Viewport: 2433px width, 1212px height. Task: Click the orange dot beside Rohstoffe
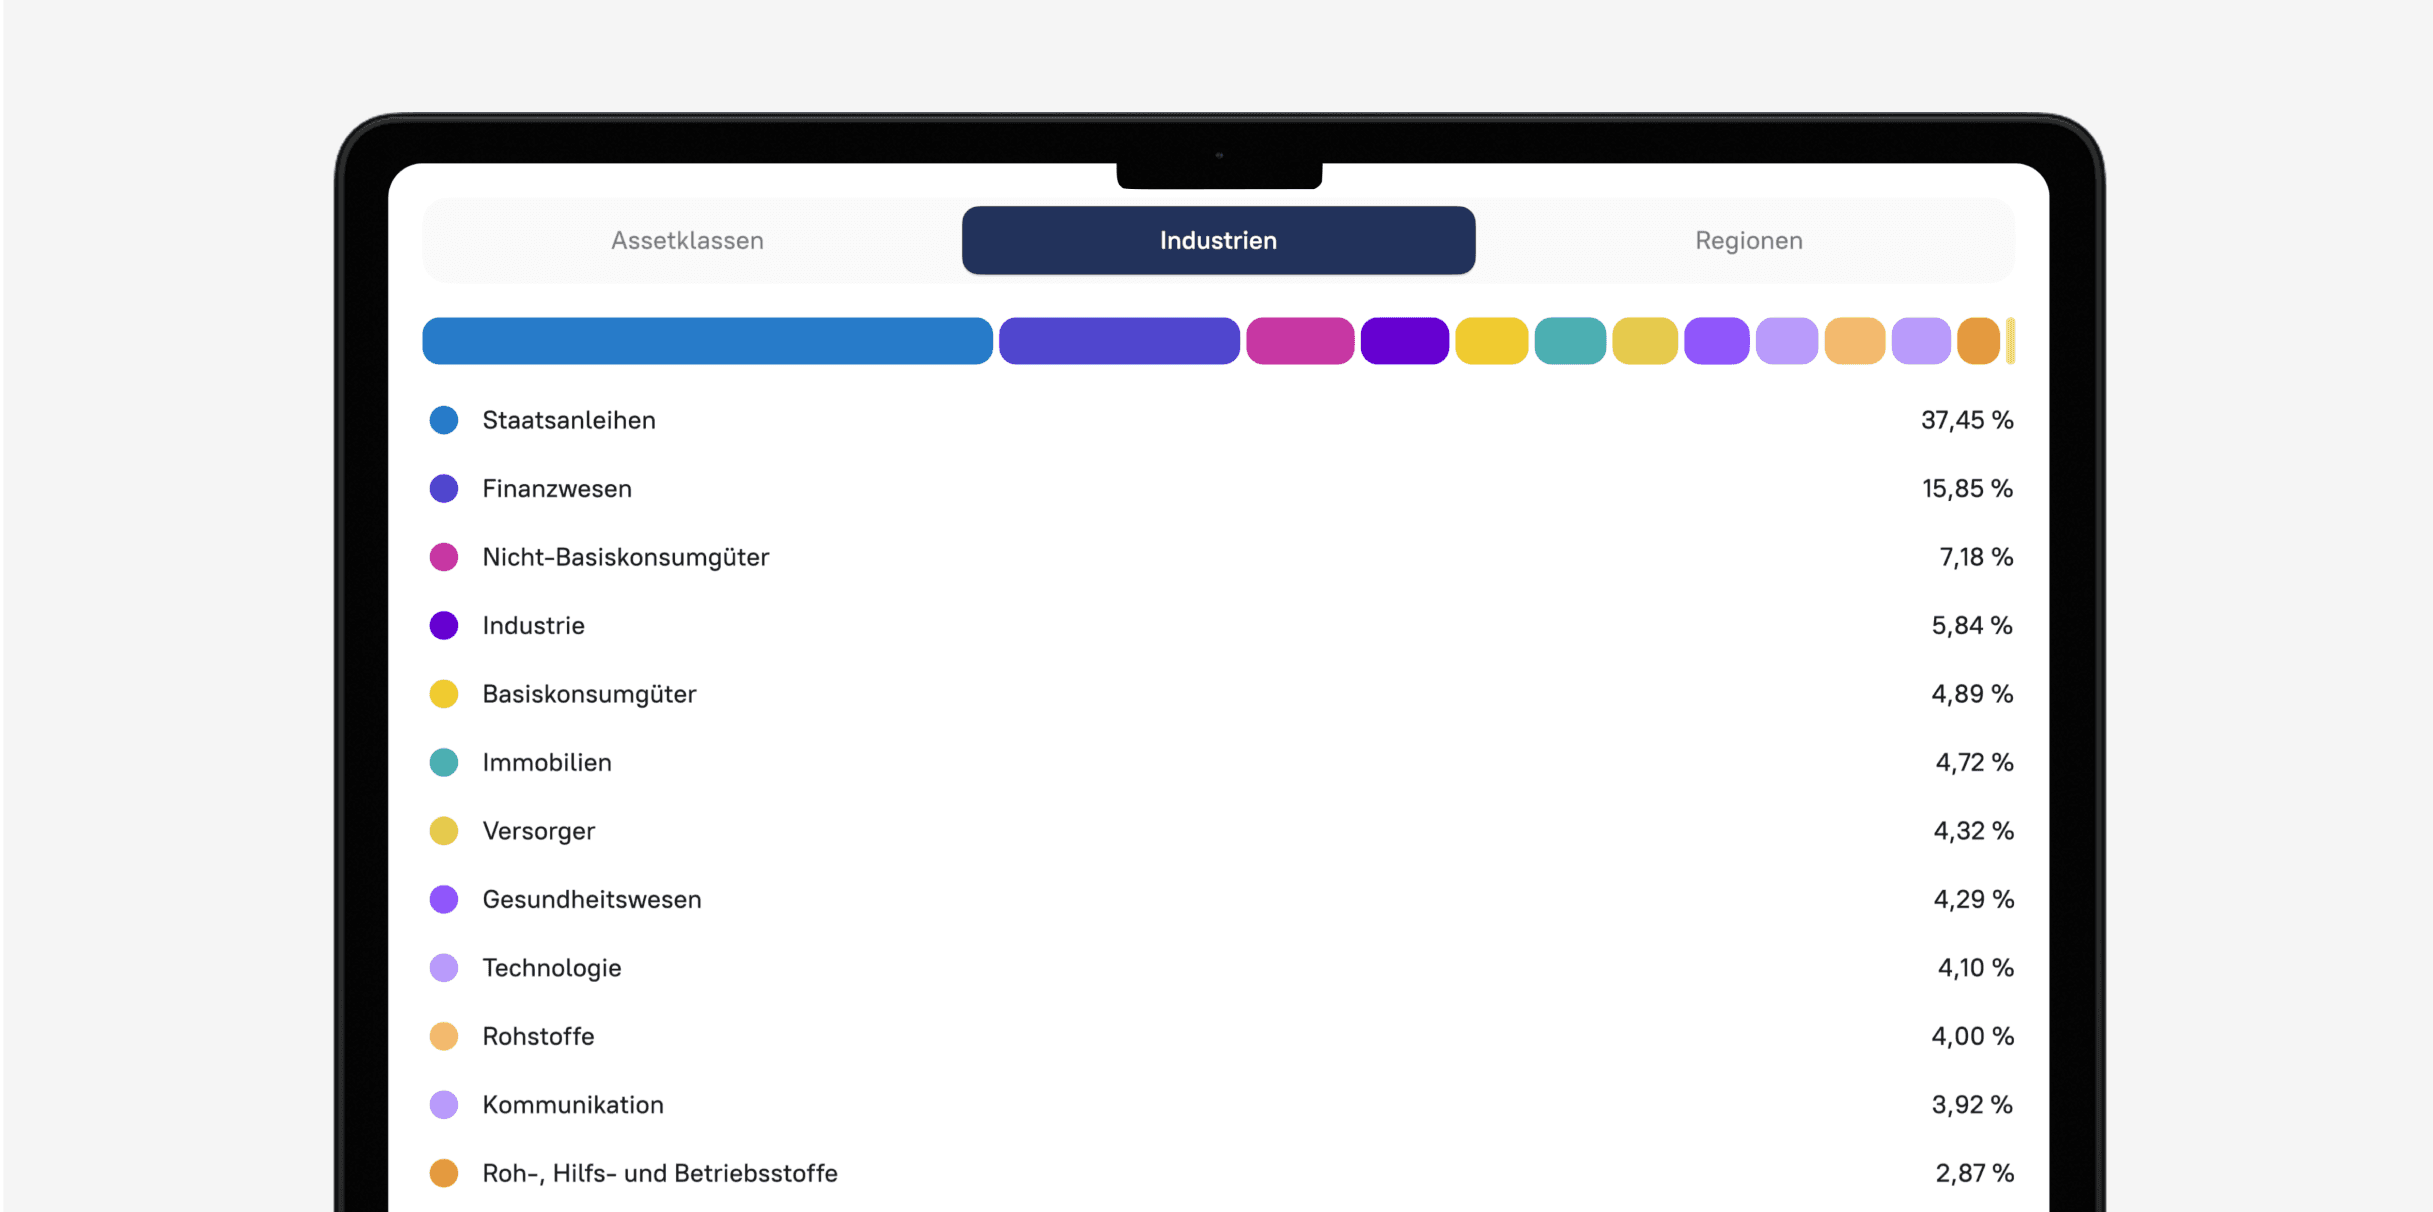[x=444, y=1037]
